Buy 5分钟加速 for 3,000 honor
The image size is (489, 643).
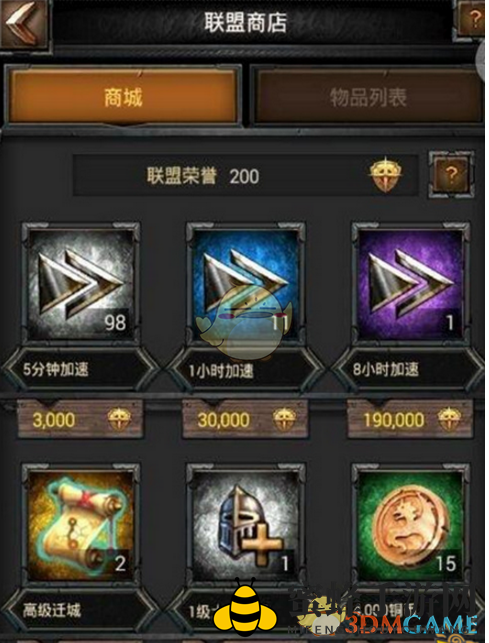click(x=80, y=420)
